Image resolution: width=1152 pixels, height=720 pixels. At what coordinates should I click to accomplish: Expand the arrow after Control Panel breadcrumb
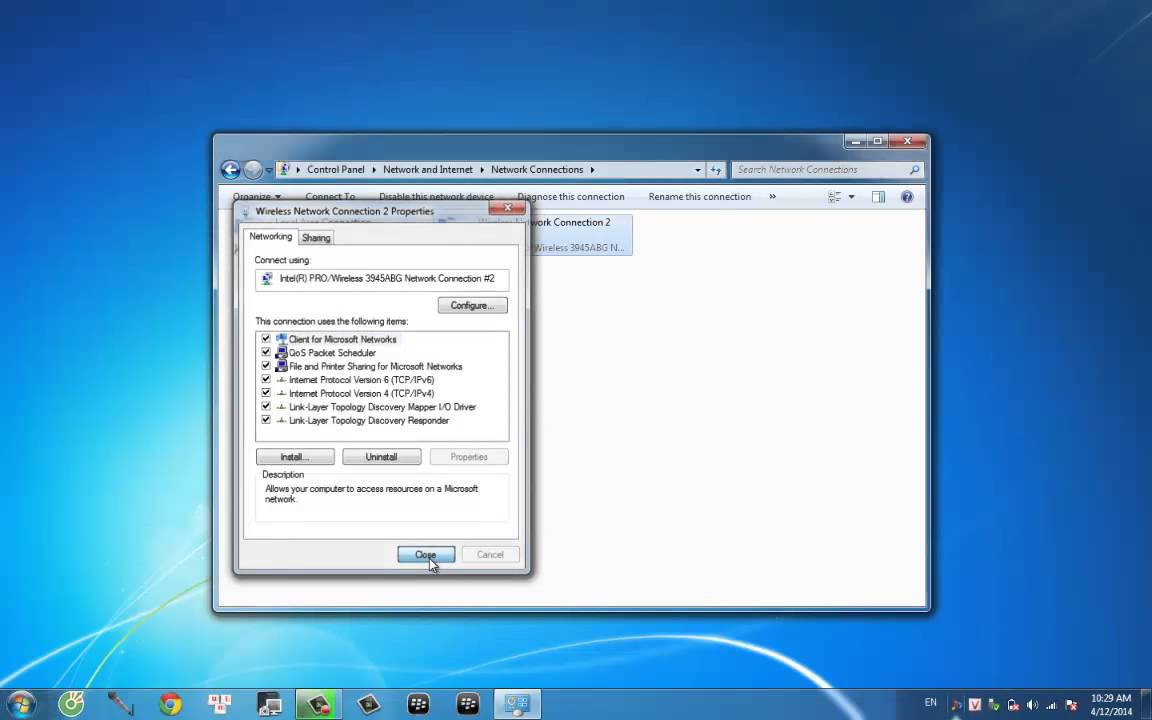[x=374, y=170]
